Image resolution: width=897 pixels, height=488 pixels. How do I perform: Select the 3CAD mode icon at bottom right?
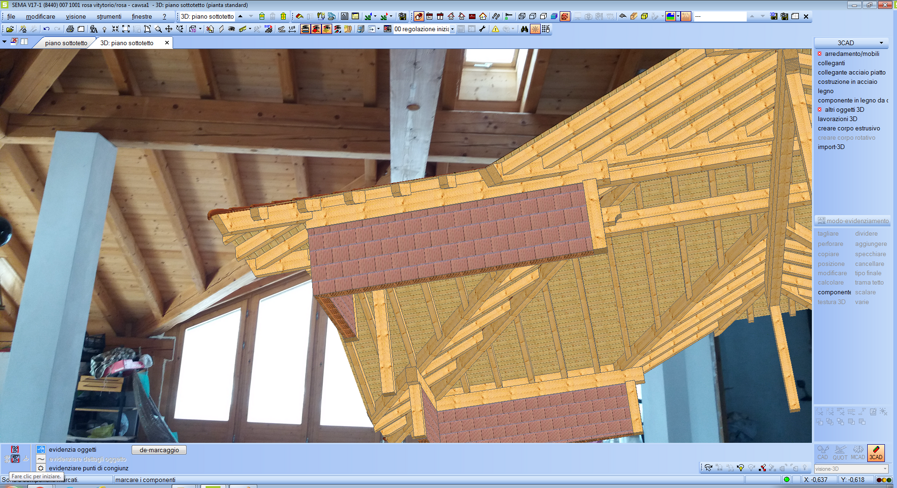click(x=875, y=453)
